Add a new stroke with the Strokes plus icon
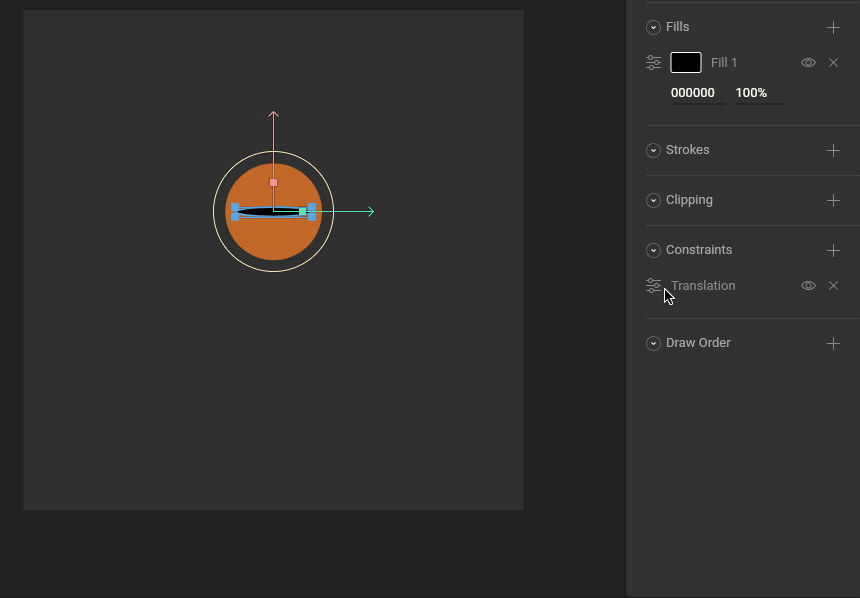 (x=833, y=151)
